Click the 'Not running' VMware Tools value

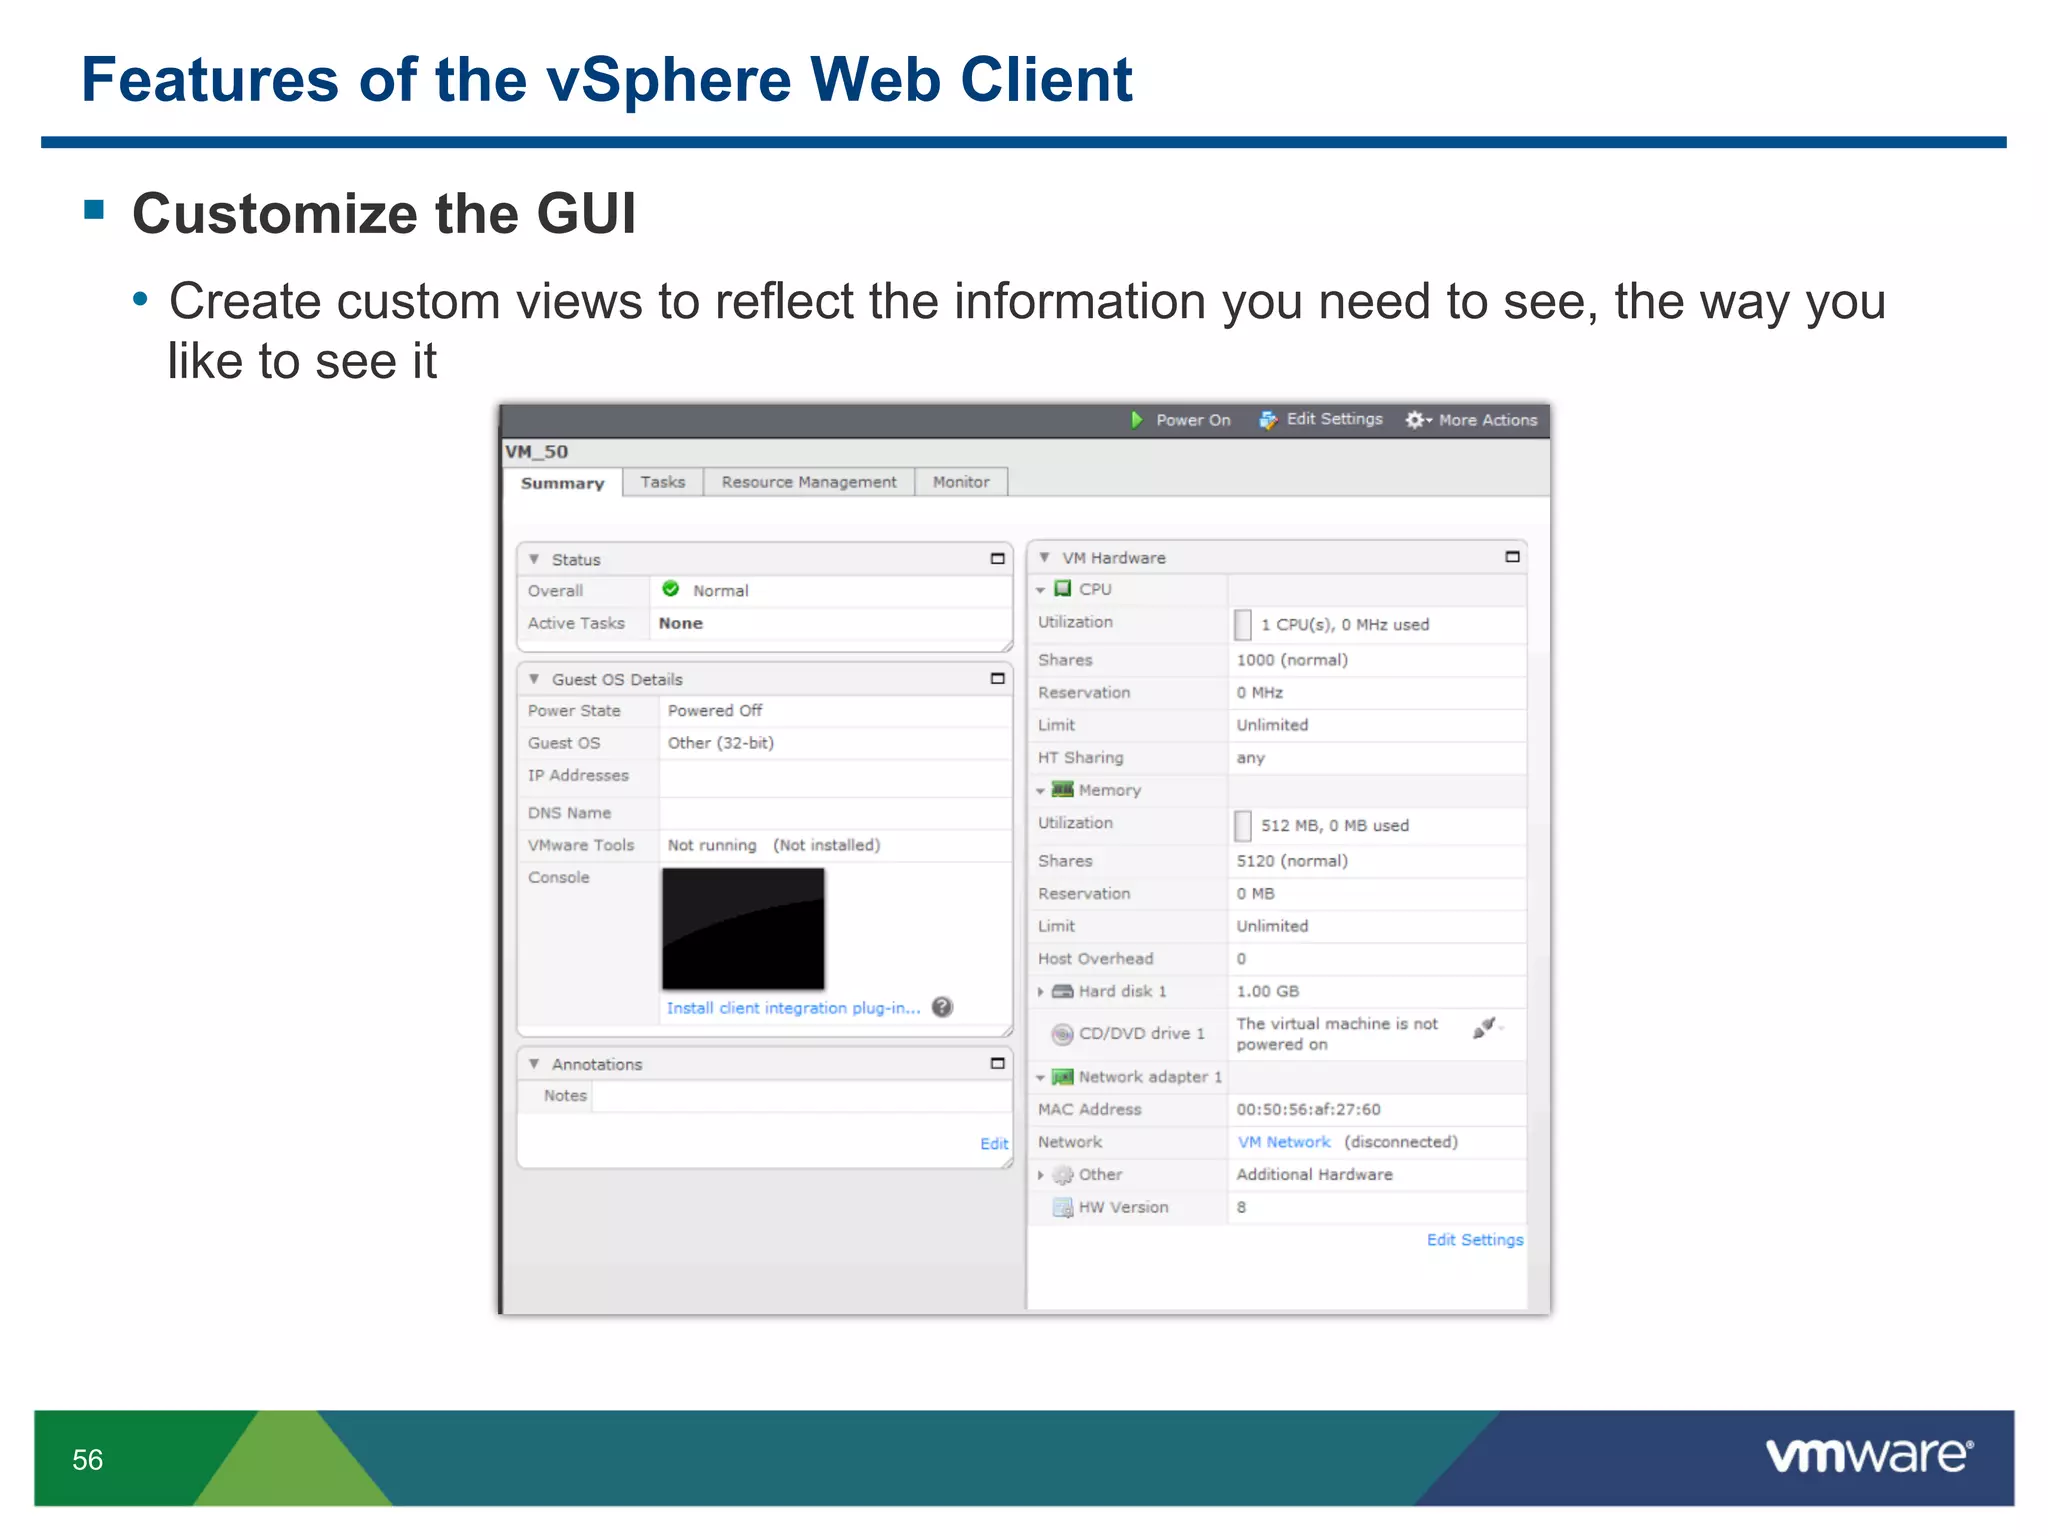point(712,845)
